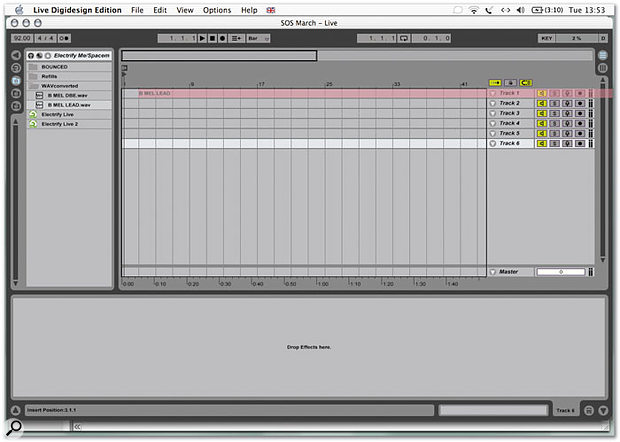Unfold Track 1 with its triangle
This screenshot has width=620, height=442.
(493, 93)
